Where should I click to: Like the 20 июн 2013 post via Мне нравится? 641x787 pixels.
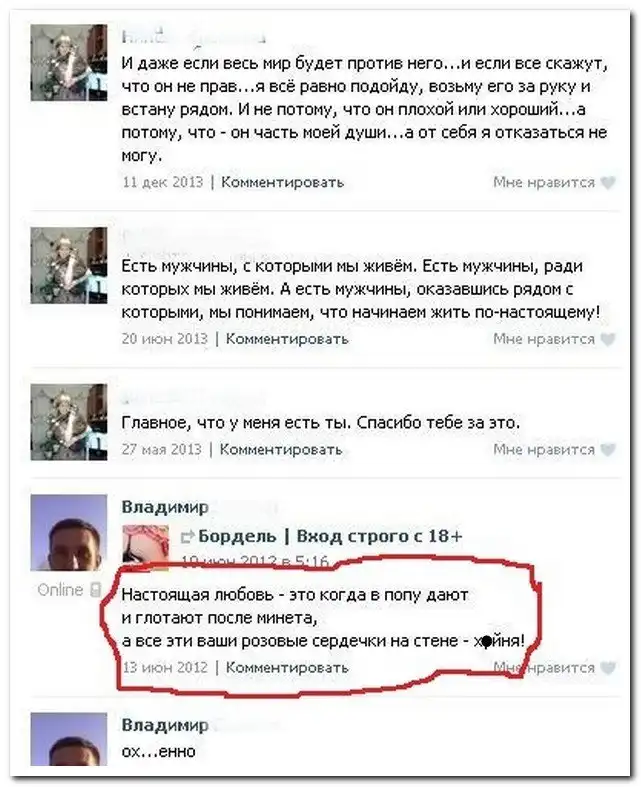(x=544, y=339)
